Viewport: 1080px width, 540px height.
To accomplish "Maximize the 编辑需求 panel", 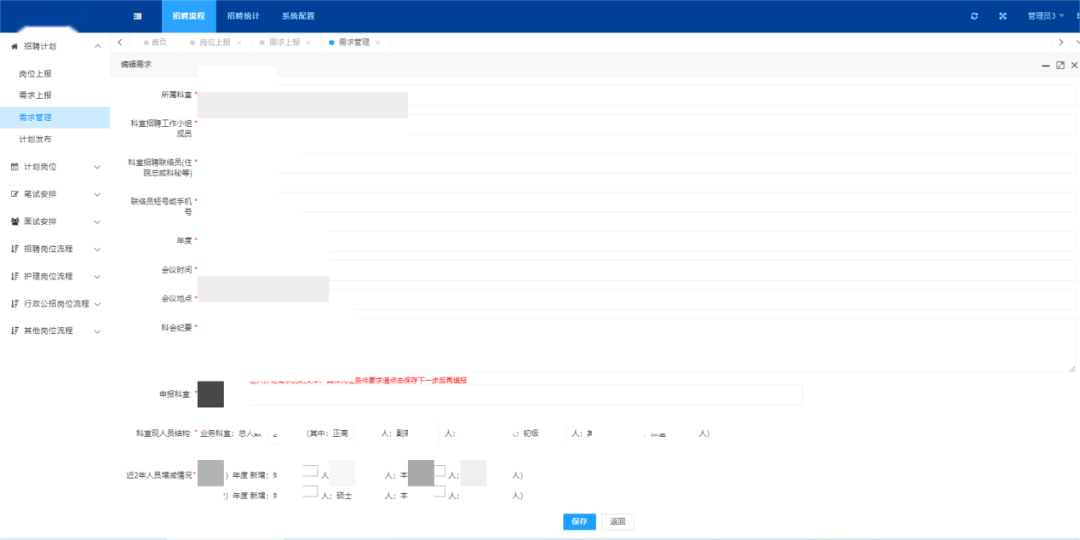I will [x=1060, y=65].
